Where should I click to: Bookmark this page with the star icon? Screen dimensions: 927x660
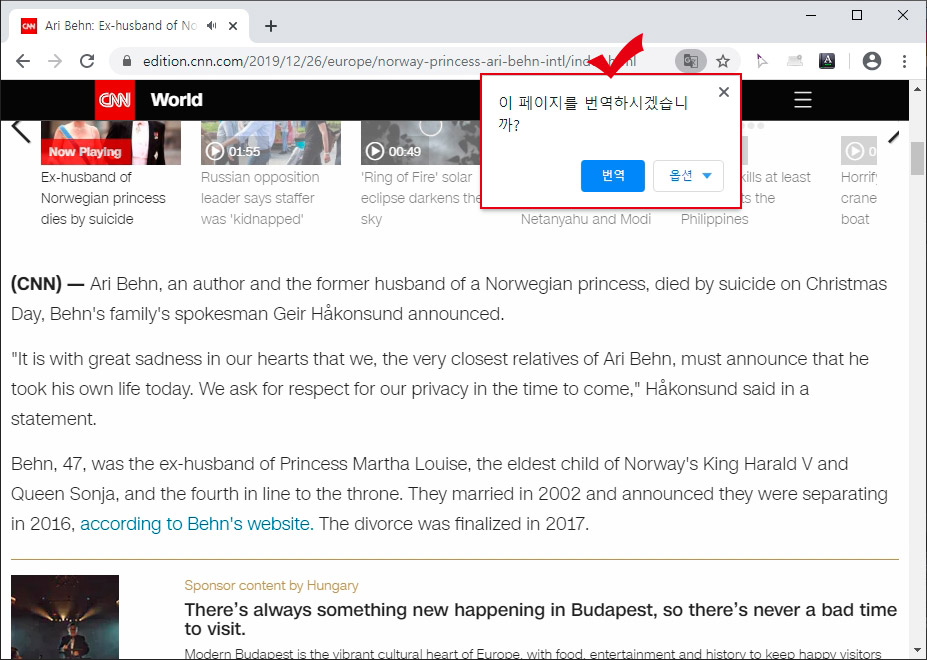(722, 60)
